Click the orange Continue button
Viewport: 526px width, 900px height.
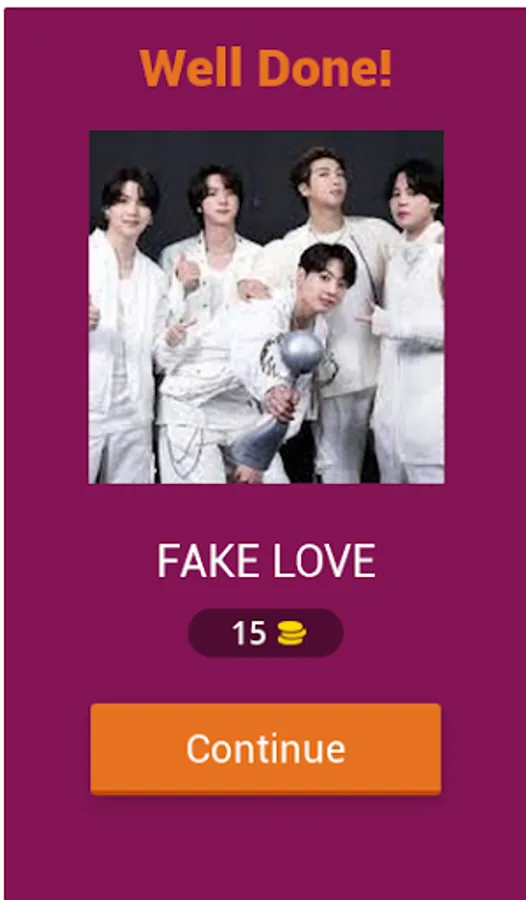[x=266, y=748]
